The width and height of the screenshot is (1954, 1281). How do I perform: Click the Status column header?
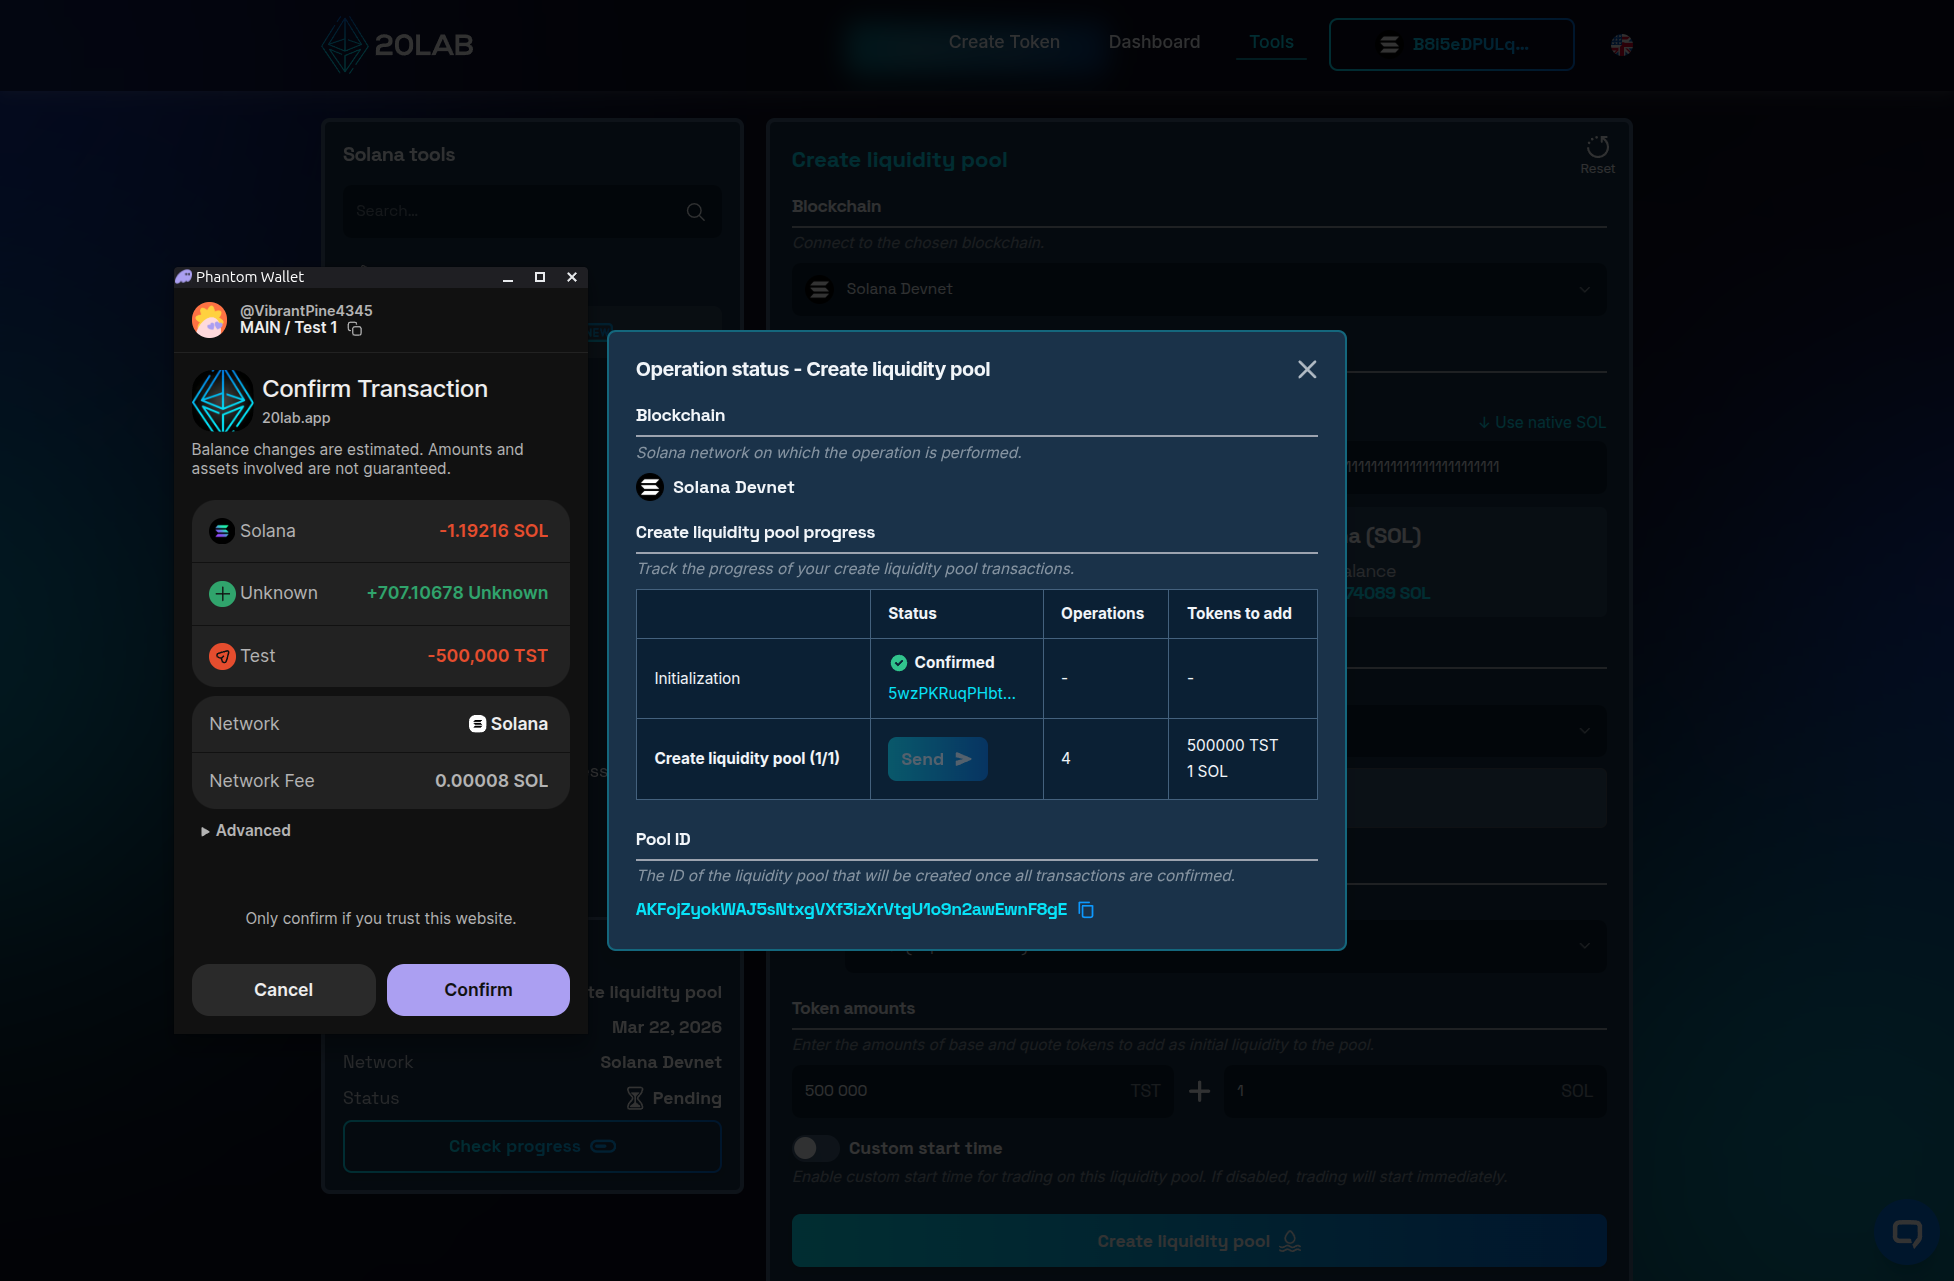(x=912, y=614)
